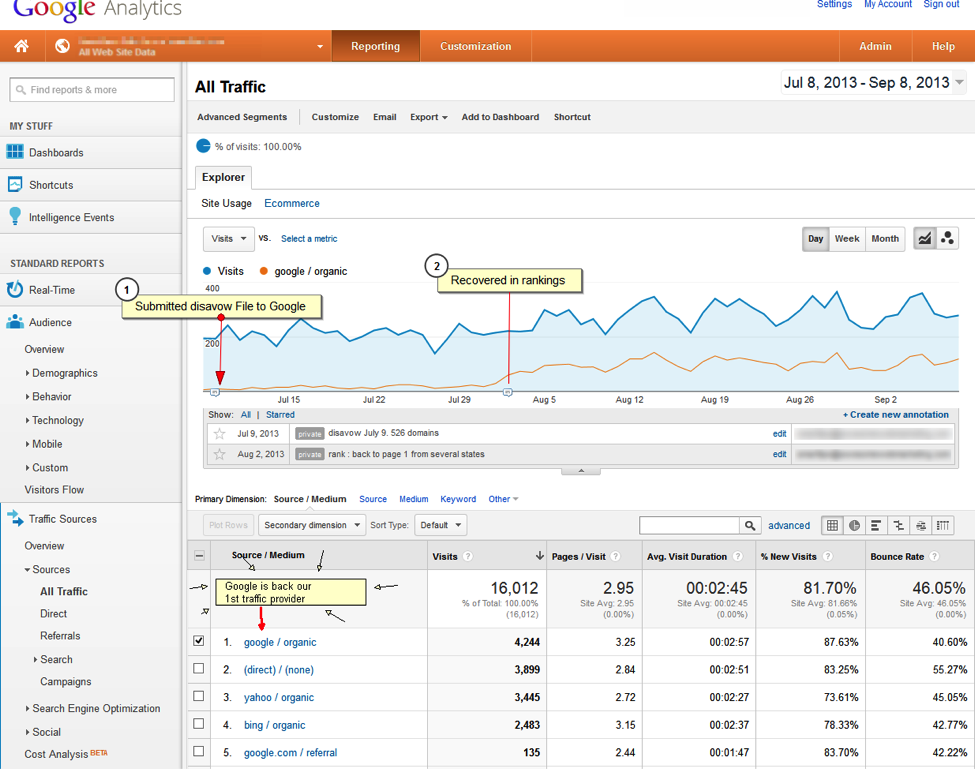Open the Visits metric dropdown
This screenshot has height=769, width=975.
point(229,239)
